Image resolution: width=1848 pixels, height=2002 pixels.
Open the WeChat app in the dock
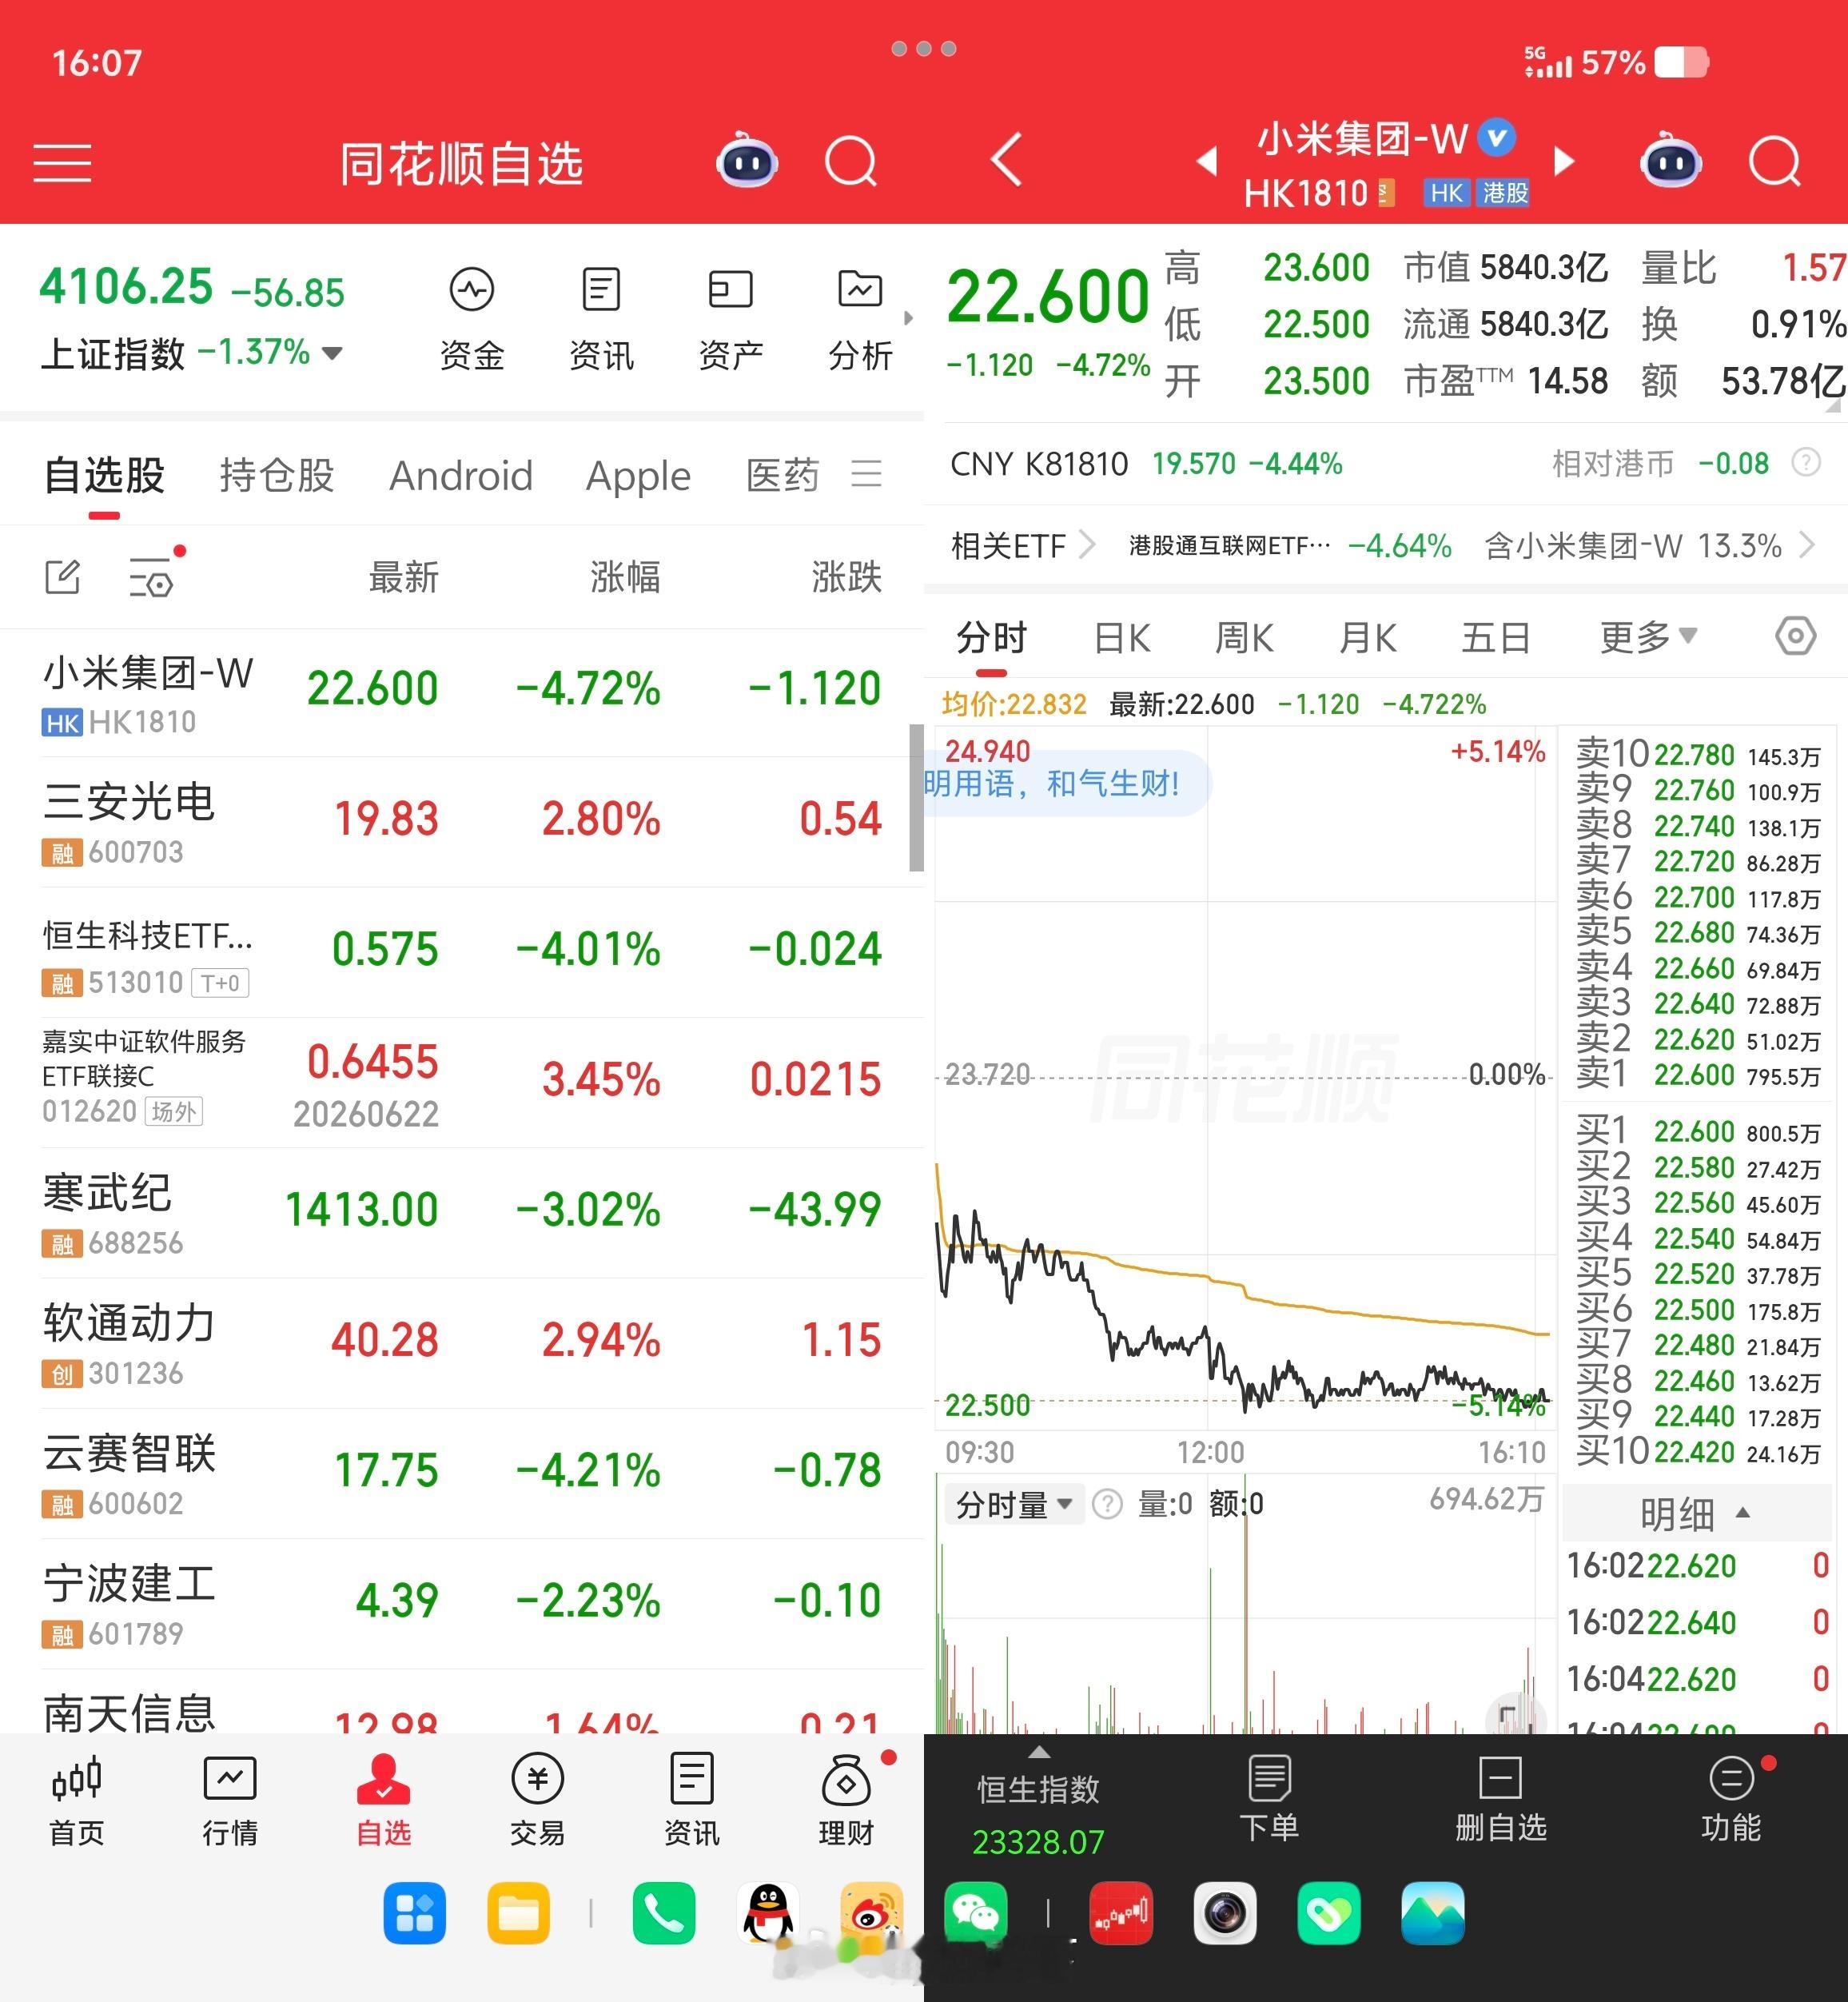point(976,1913)
